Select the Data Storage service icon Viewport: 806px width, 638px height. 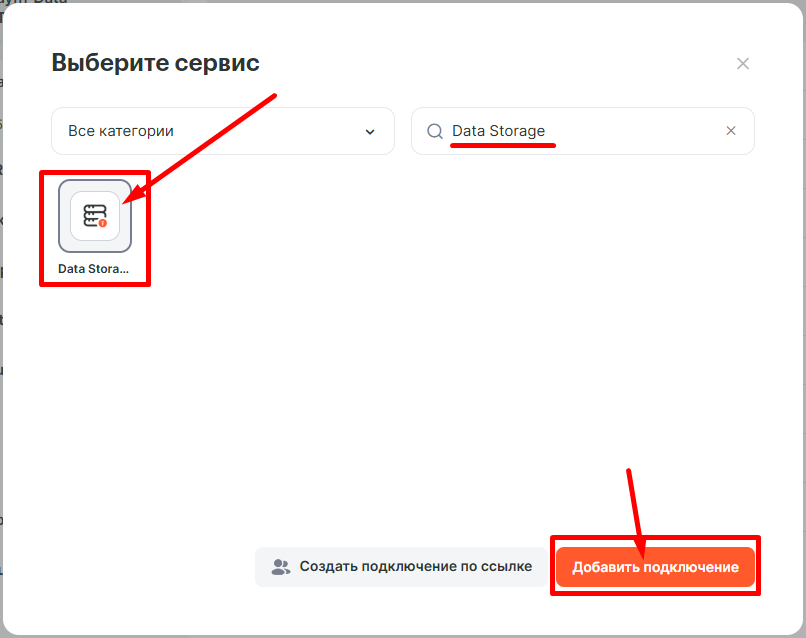95,216
